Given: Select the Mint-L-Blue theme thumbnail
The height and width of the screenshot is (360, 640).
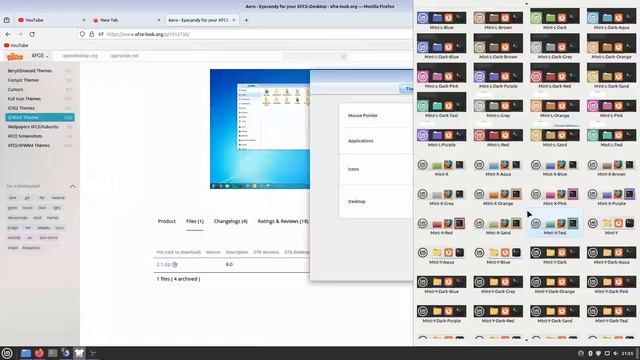Looking at the screenshot, I should click(x=441, y=20).
